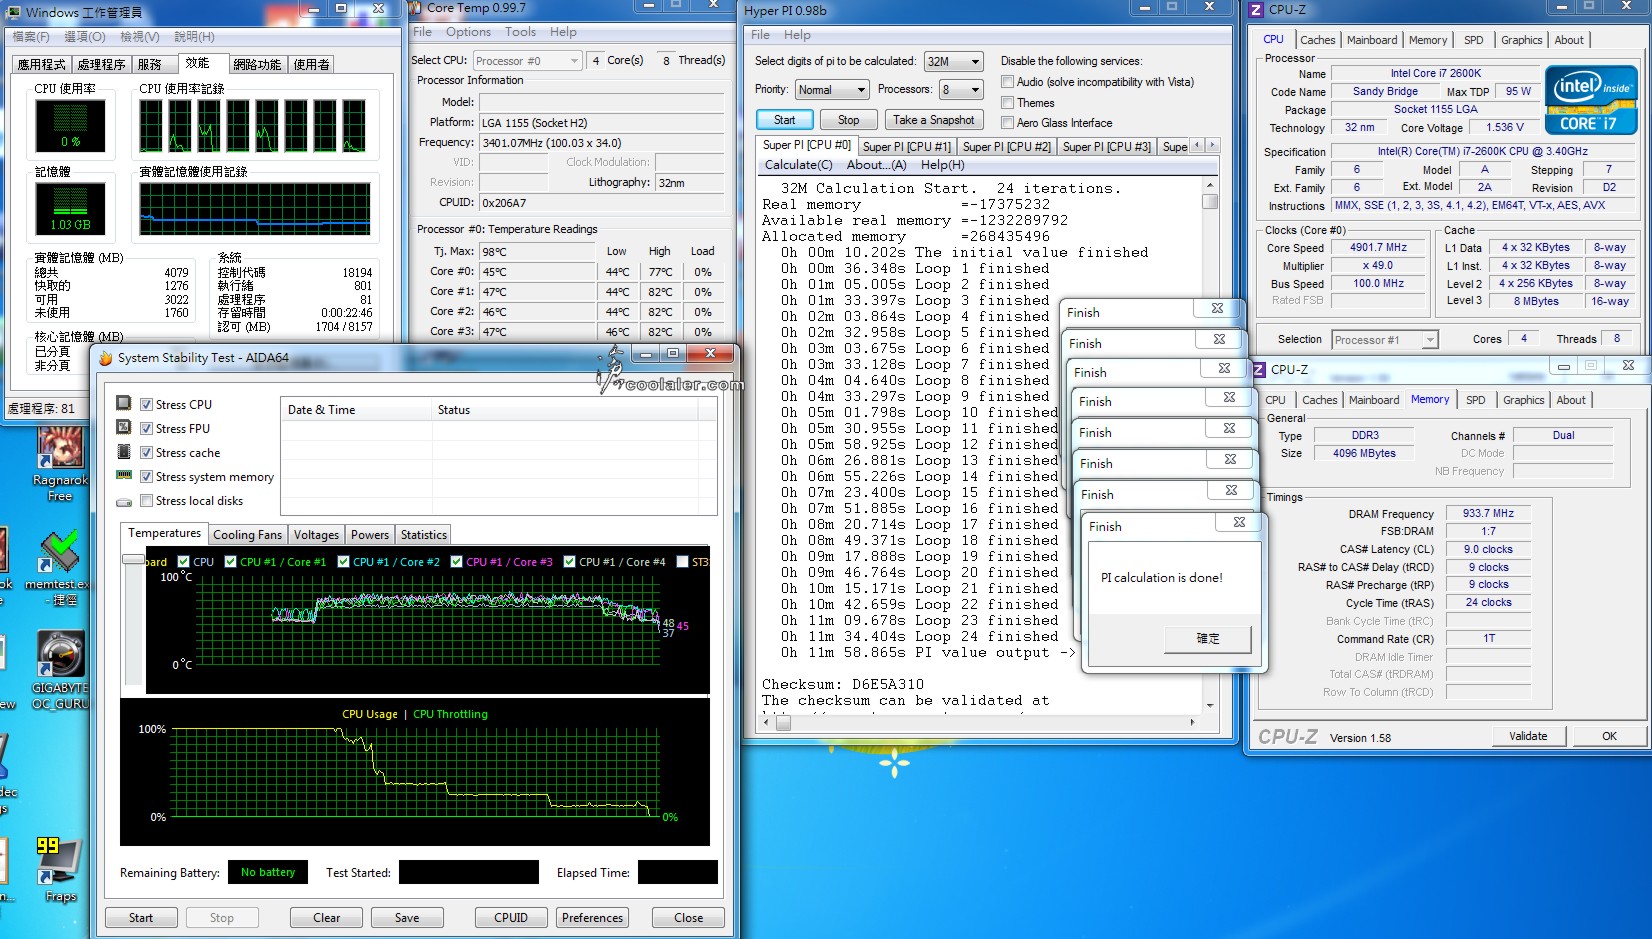This screenshot has height=939, width=1652.
Task: Click the CPU-Z Core Speed value 4901.7 MHz
Action: (x=1377, y=248)
